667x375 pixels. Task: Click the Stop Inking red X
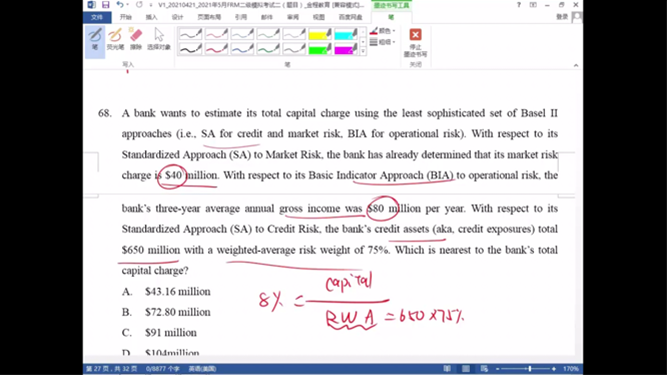[415, 42]
